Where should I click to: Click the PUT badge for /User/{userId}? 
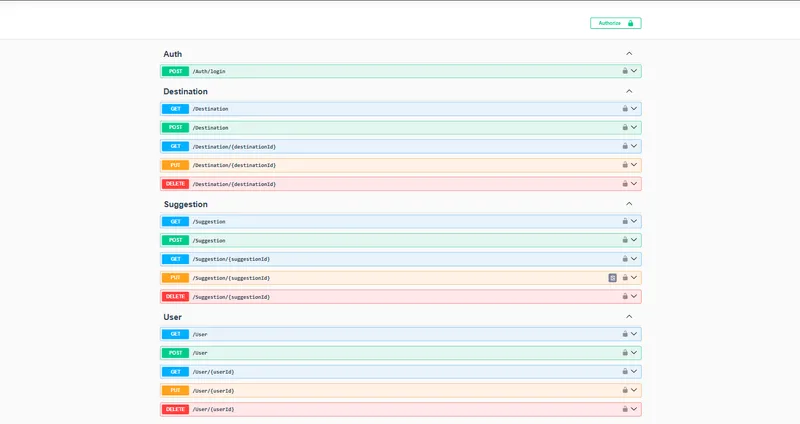pyautogui.click(x=176, y=390)
